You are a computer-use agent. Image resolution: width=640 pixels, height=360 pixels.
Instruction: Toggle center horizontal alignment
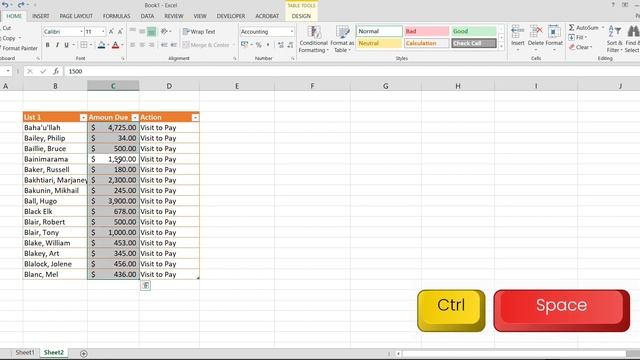click(142, 45)
